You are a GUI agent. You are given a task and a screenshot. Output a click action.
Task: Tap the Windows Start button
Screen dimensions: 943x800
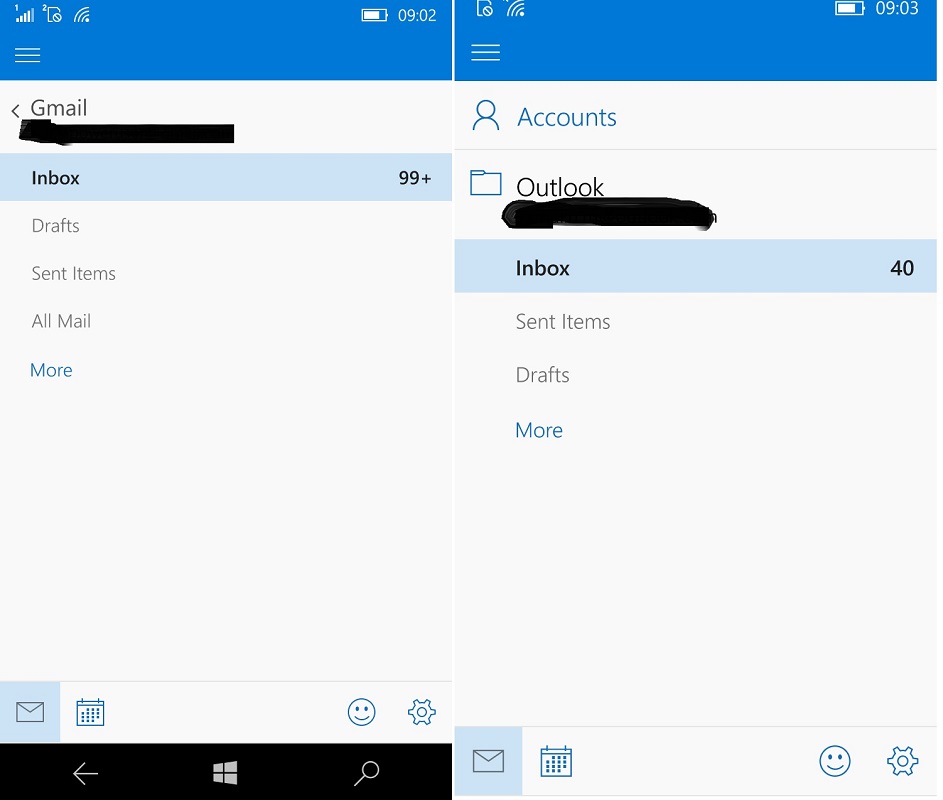(x=226, y=773)
